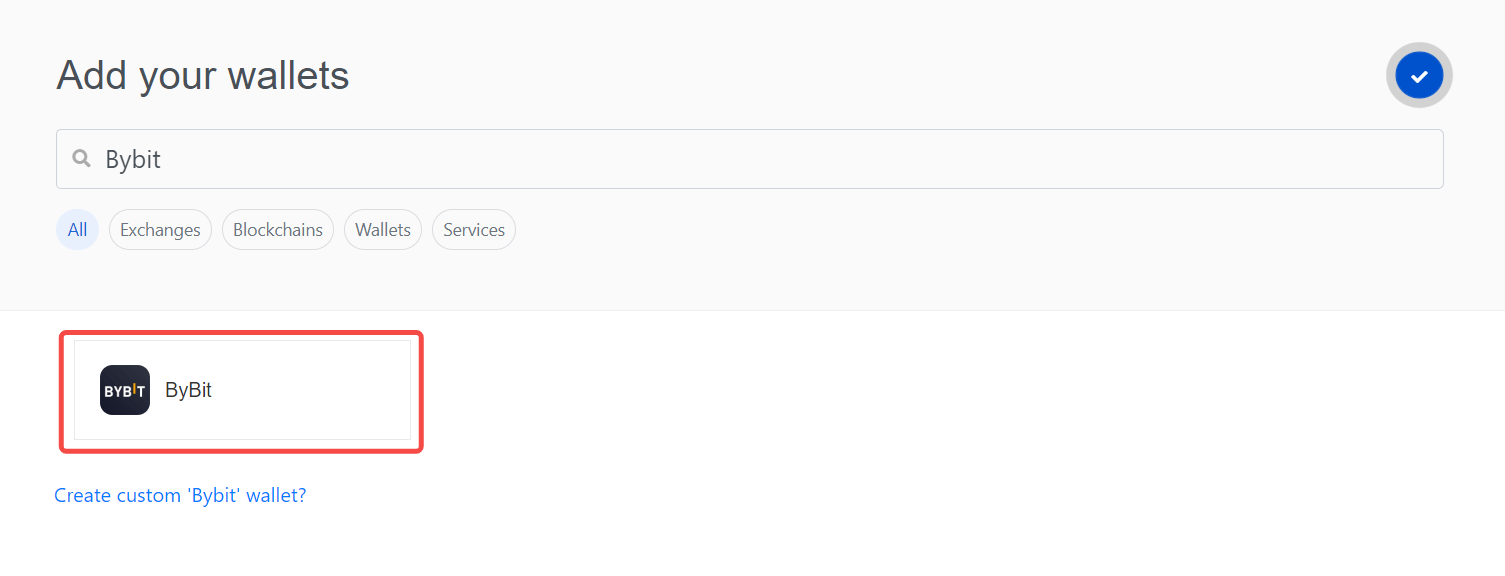Choose the Exchanges category chip
Image resolution: width=1505 pixels, height=576 pixels.
pos(160,230)
